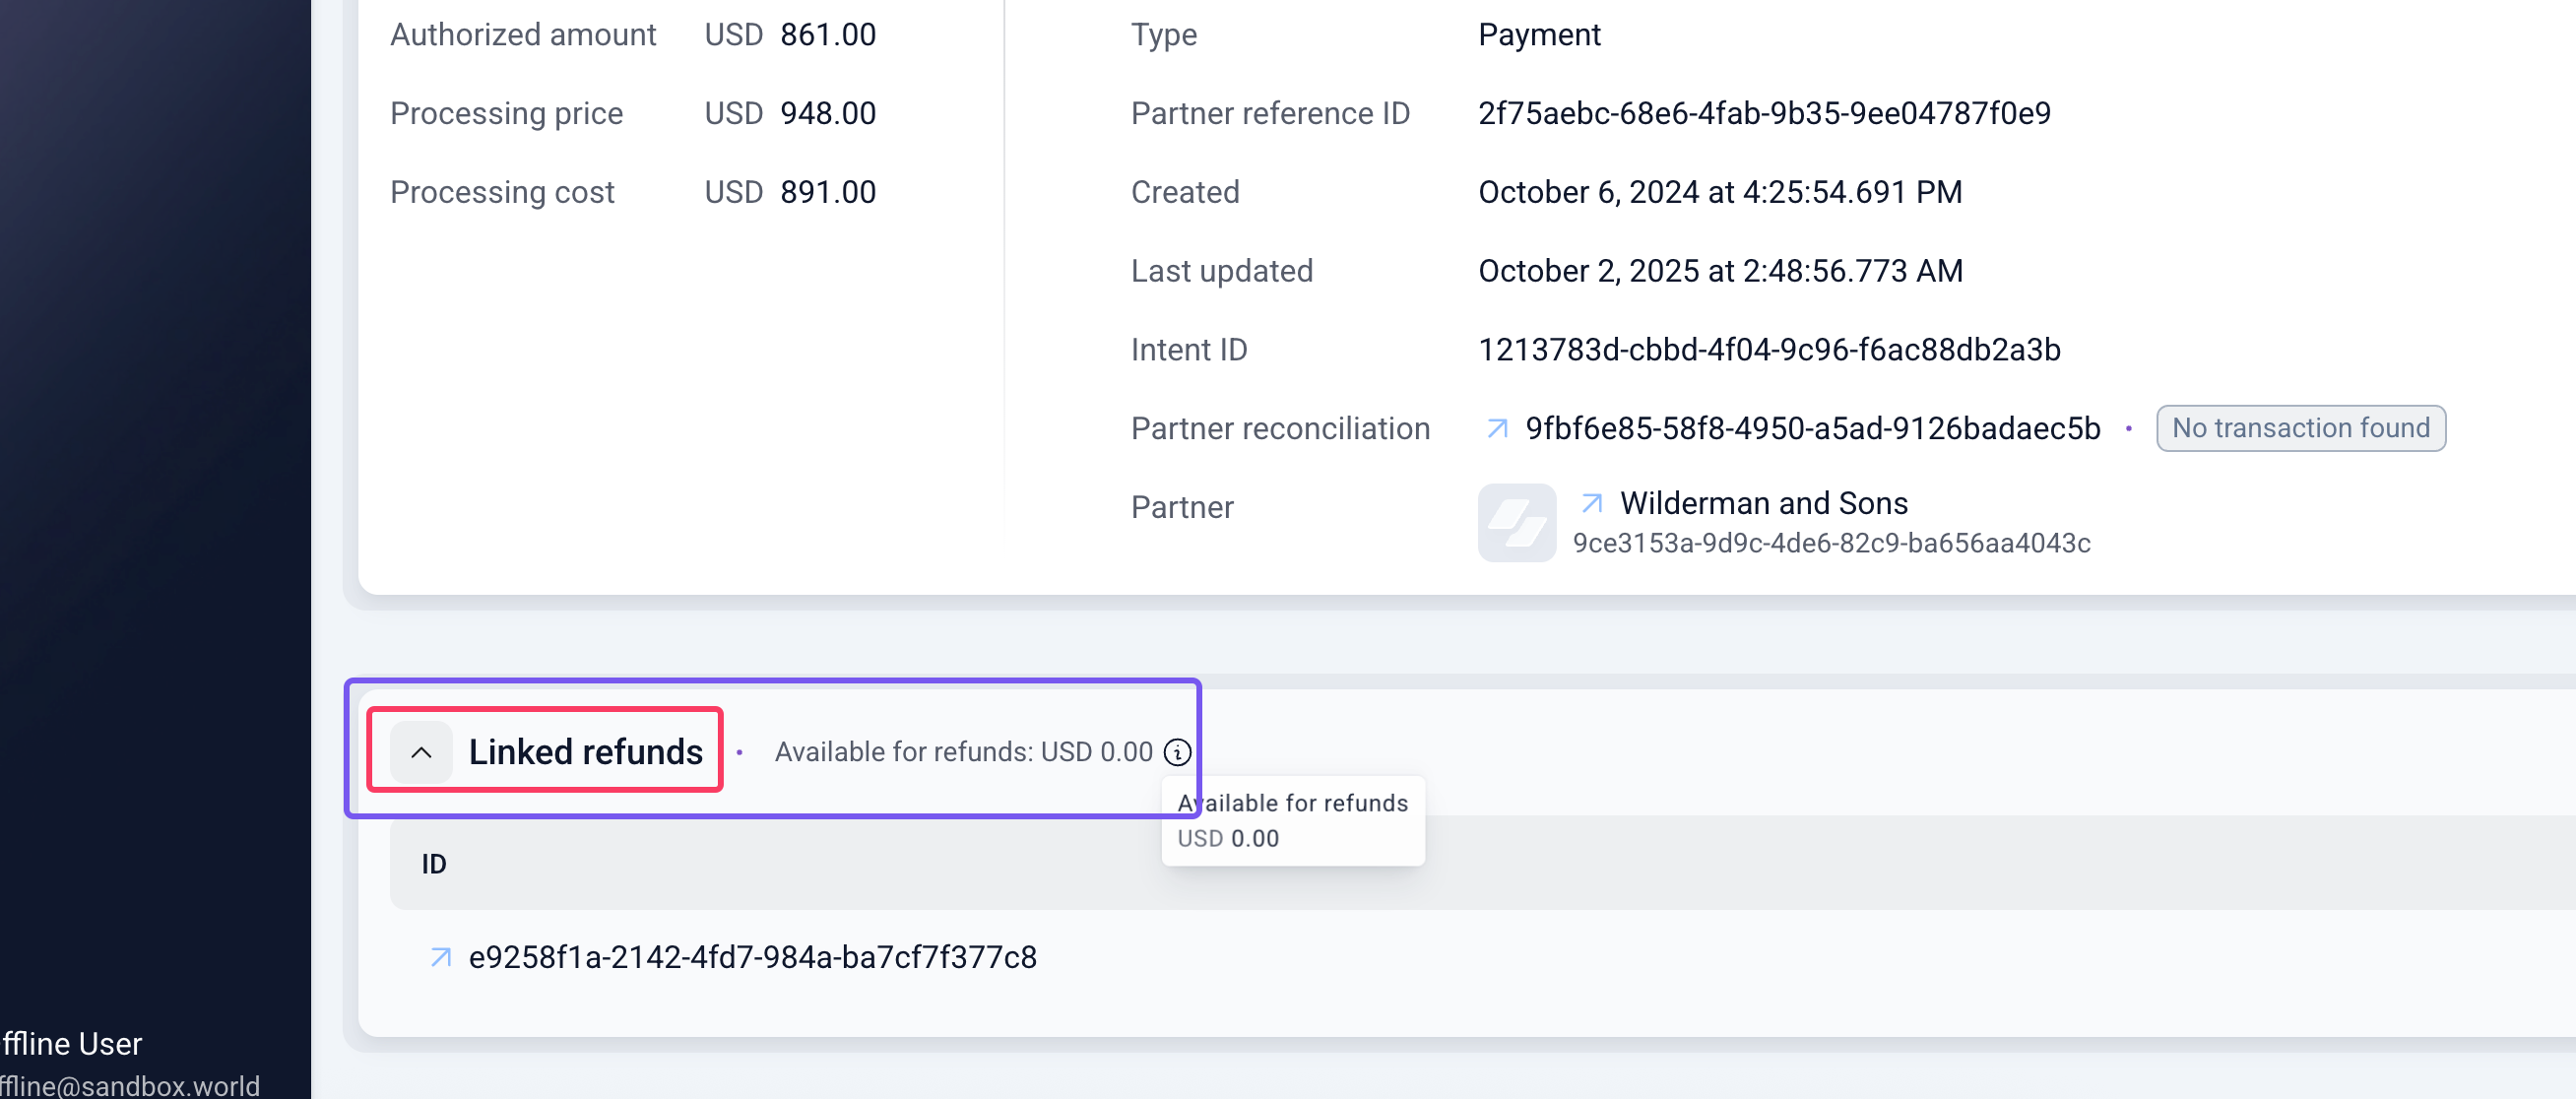Click the Partner reconciliation label
The width and height of the screenshot is (2576, 1099).
tap(1280, 429)
